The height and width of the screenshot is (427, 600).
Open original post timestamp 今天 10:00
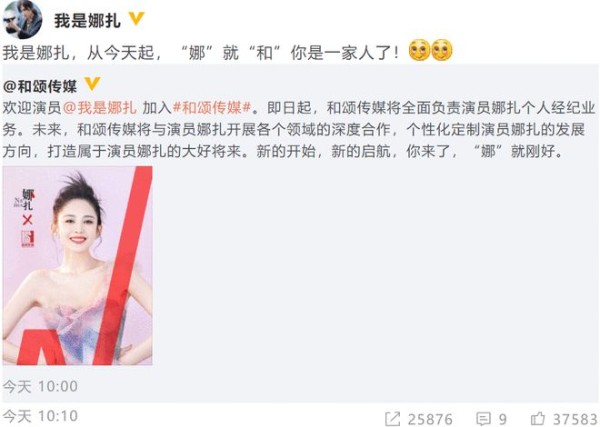tap(40, 386)
